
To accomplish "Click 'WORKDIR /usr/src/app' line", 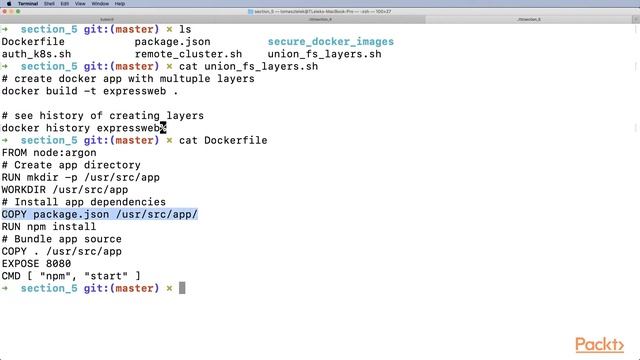I will (65, 190).
